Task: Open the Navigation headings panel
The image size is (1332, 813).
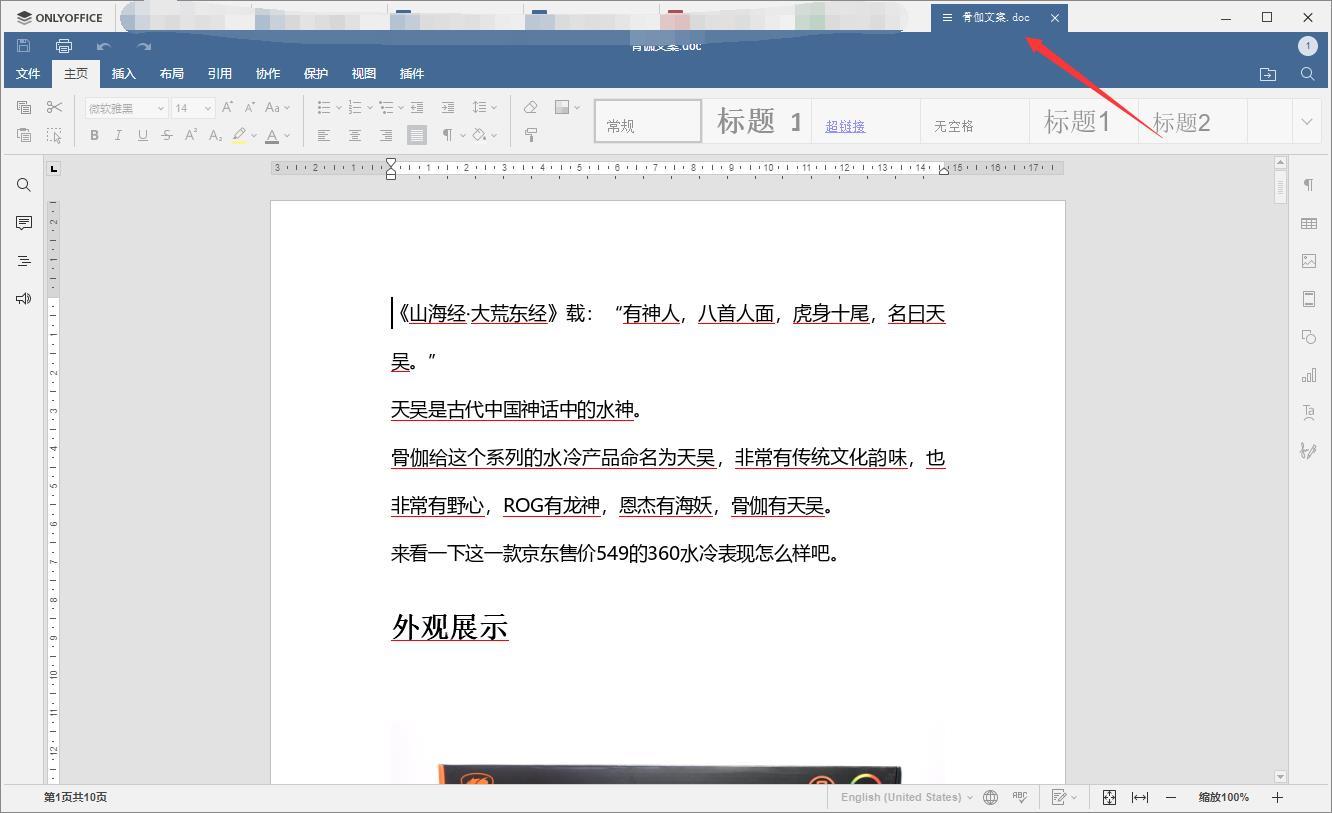Action: (x=23, y=260)
